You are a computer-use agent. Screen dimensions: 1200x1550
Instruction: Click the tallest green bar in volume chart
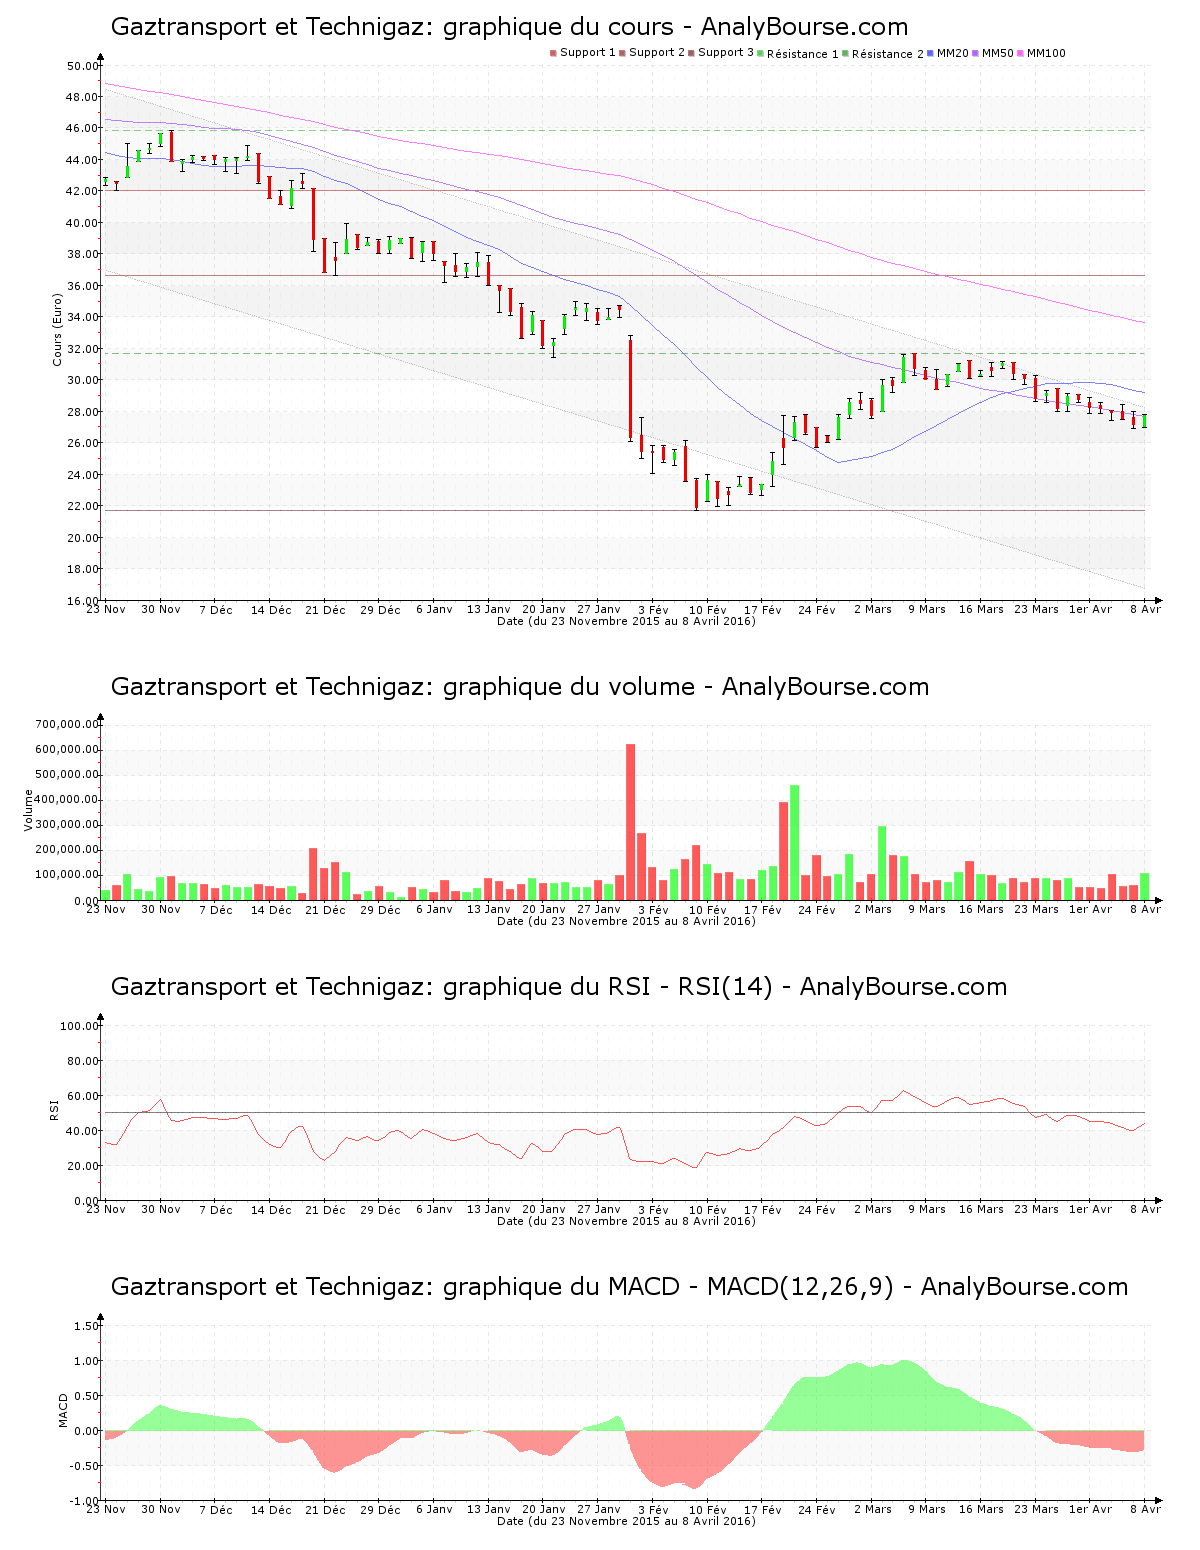[x=795, y=843]
